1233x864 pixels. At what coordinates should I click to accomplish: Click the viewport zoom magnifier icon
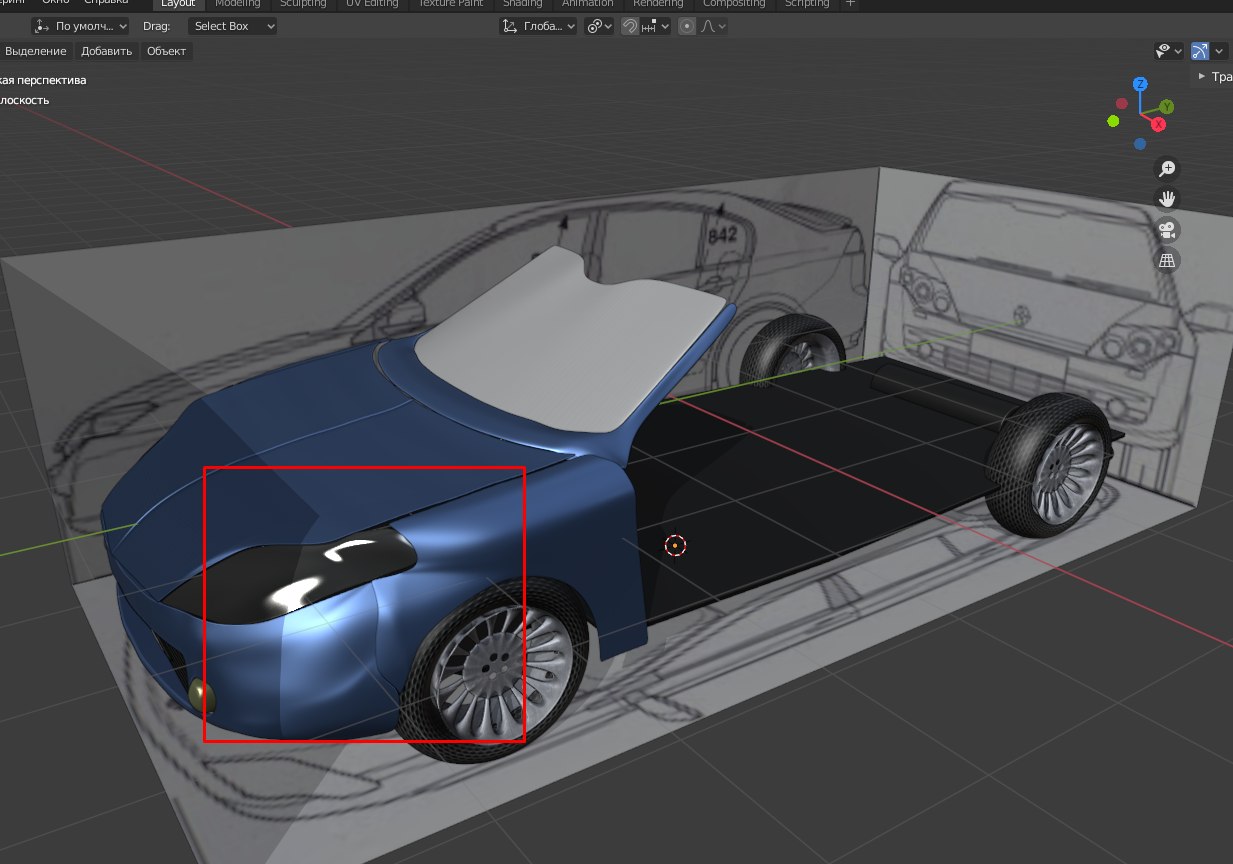[x=1167, y=168]
